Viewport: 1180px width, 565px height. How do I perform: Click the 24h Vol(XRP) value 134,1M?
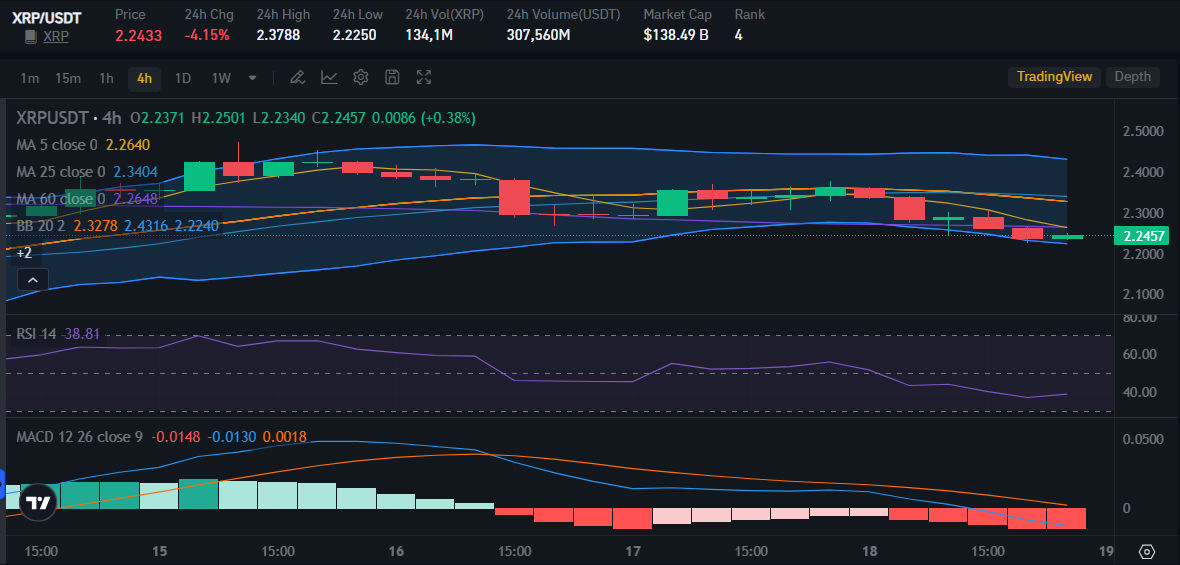click(x=429, y=35)
